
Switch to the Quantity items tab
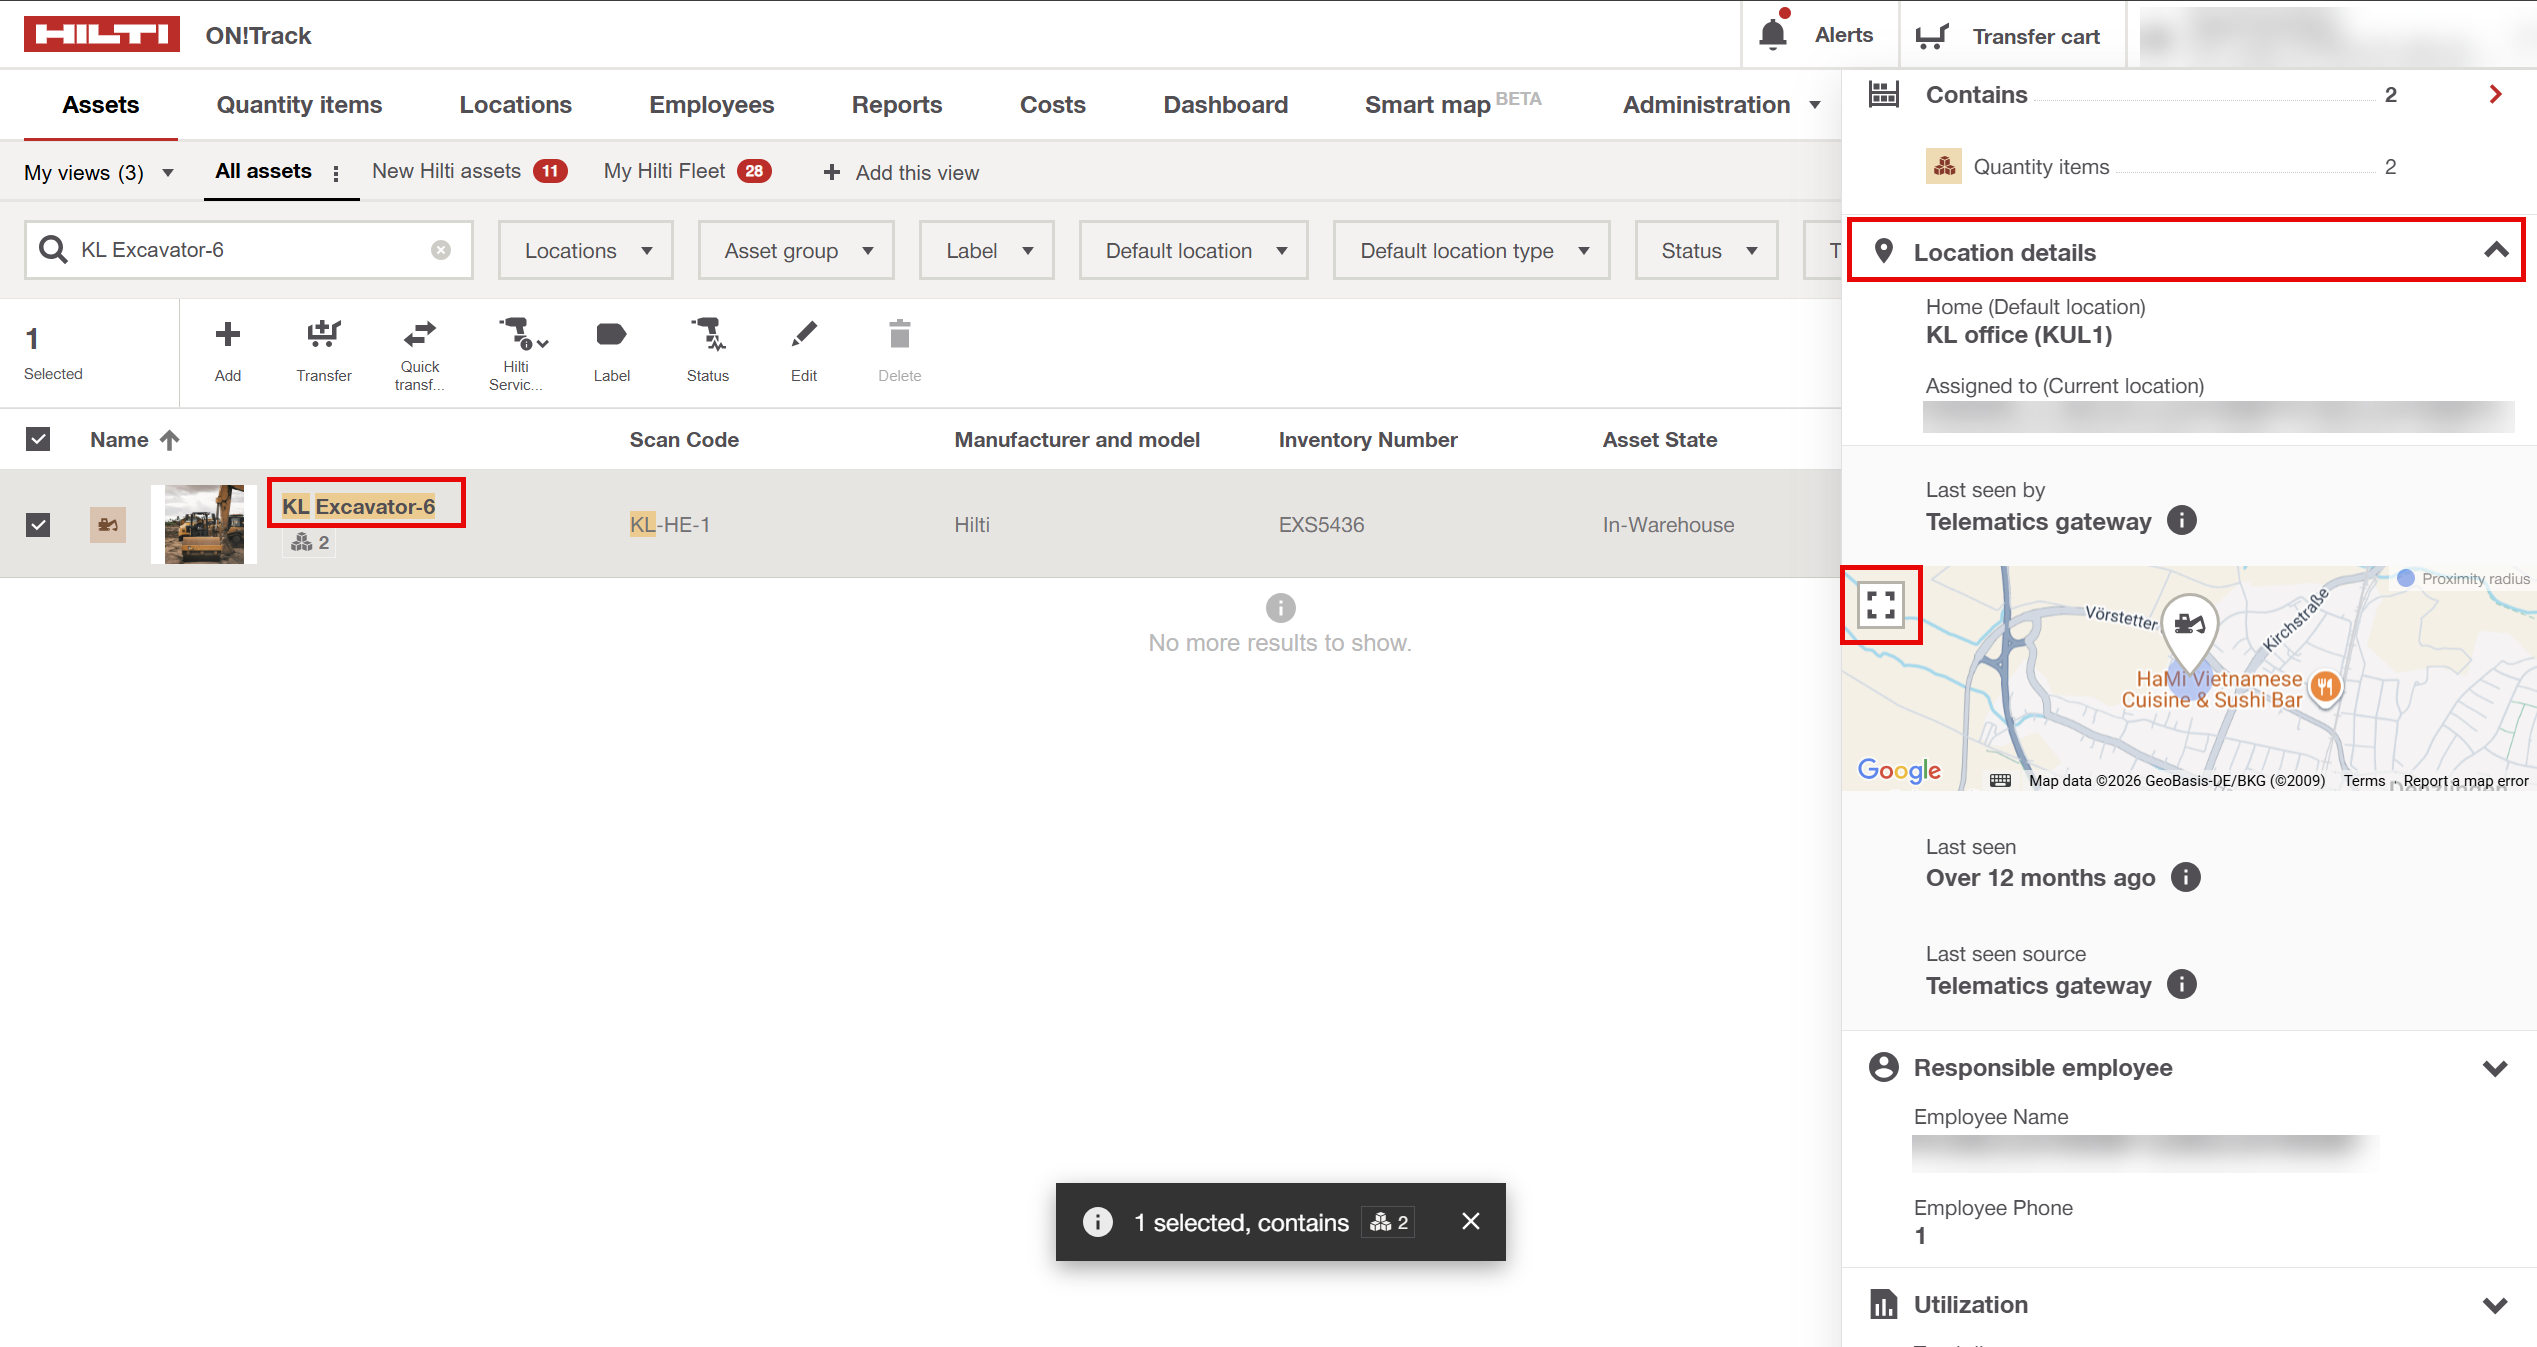299,105
